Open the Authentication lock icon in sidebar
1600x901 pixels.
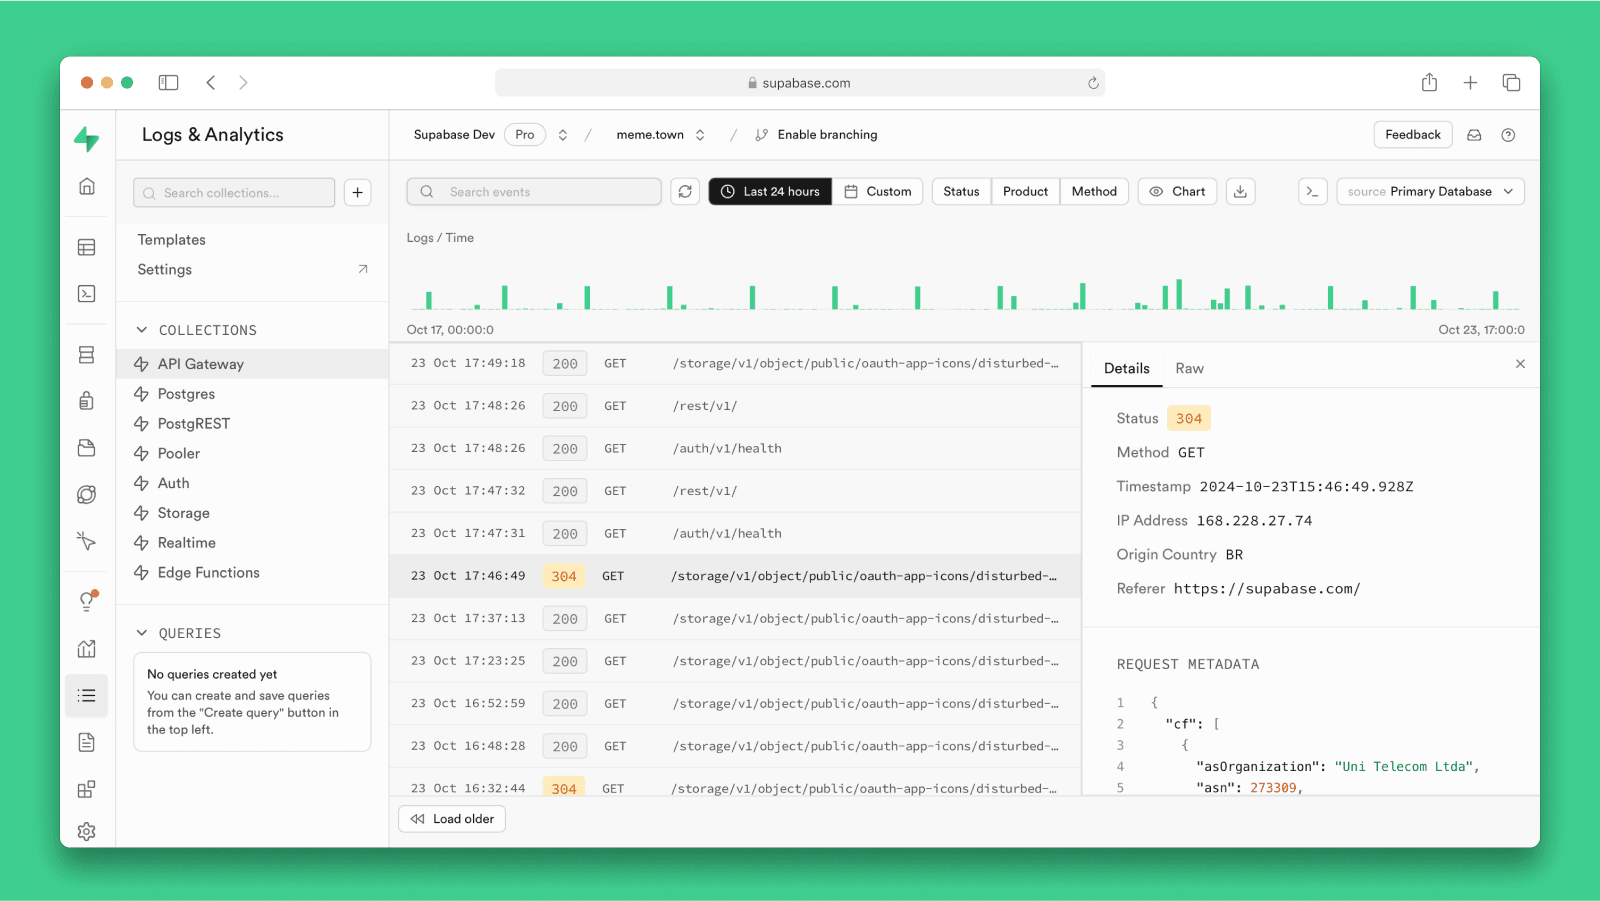pyautogui.click(x=87, y=401)
